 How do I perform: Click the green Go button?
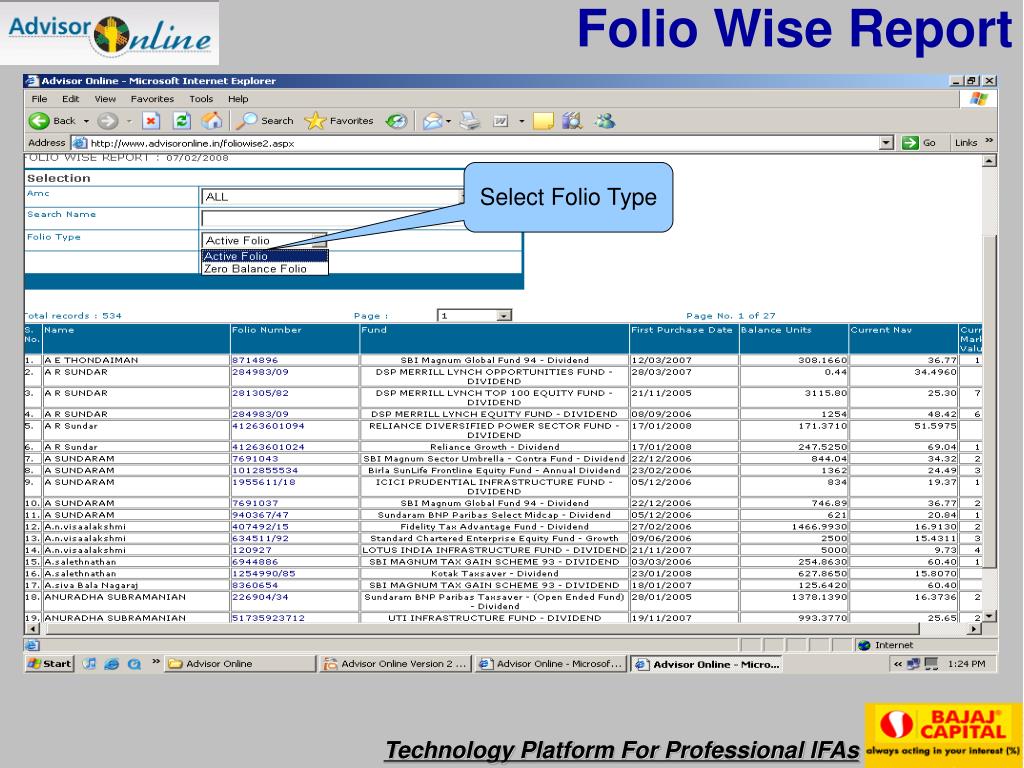(919, 142)
